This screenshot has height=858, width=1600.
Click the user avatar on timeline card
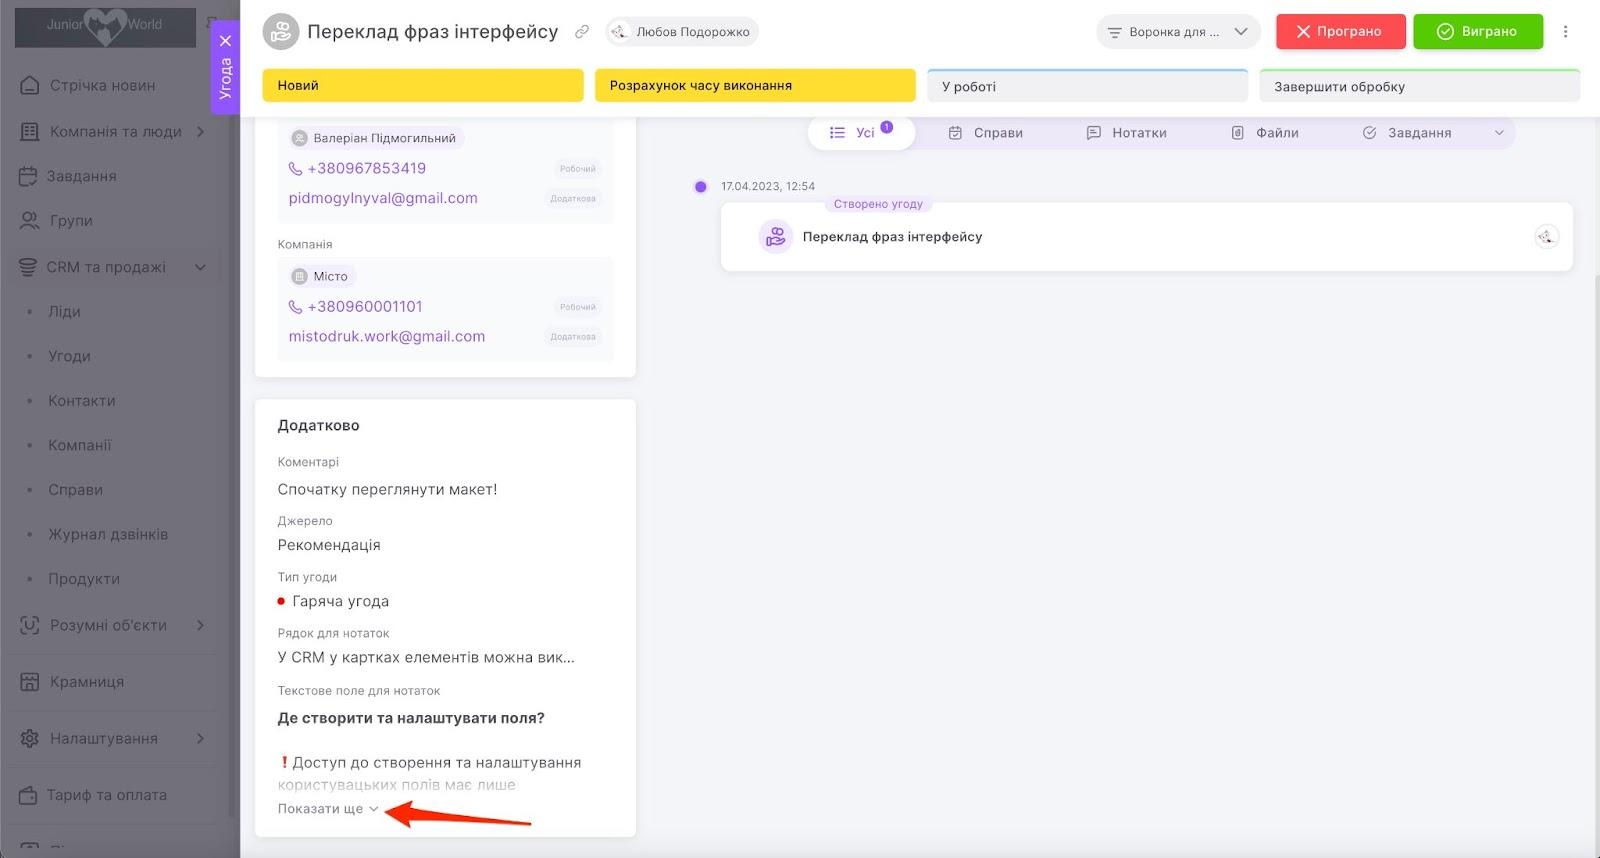(x=1546, y=237)
